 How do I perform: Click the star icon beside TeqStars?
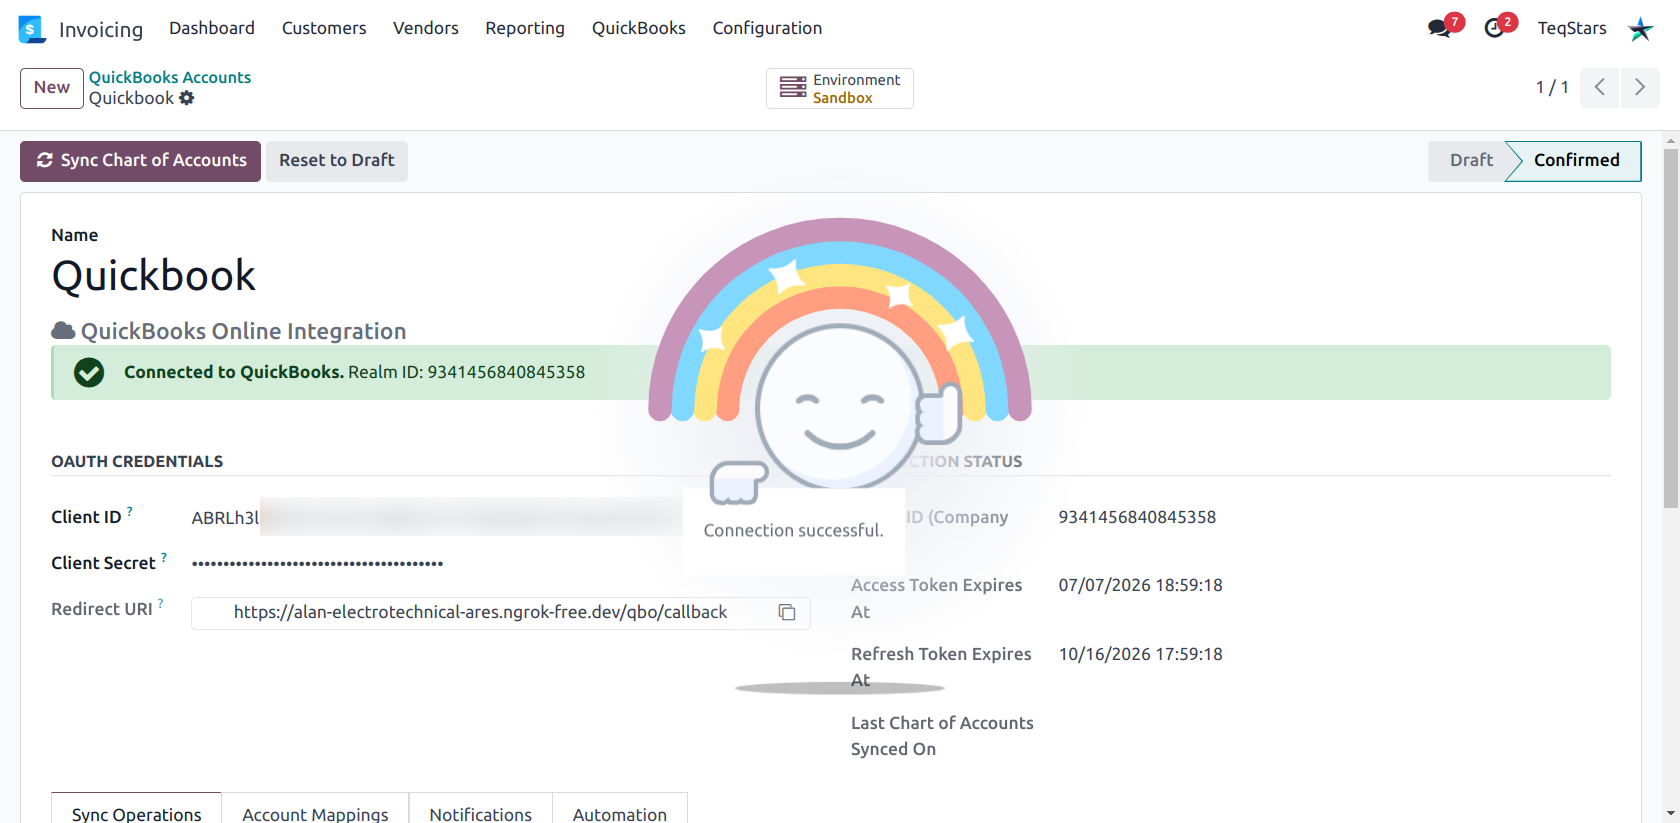1640,29
